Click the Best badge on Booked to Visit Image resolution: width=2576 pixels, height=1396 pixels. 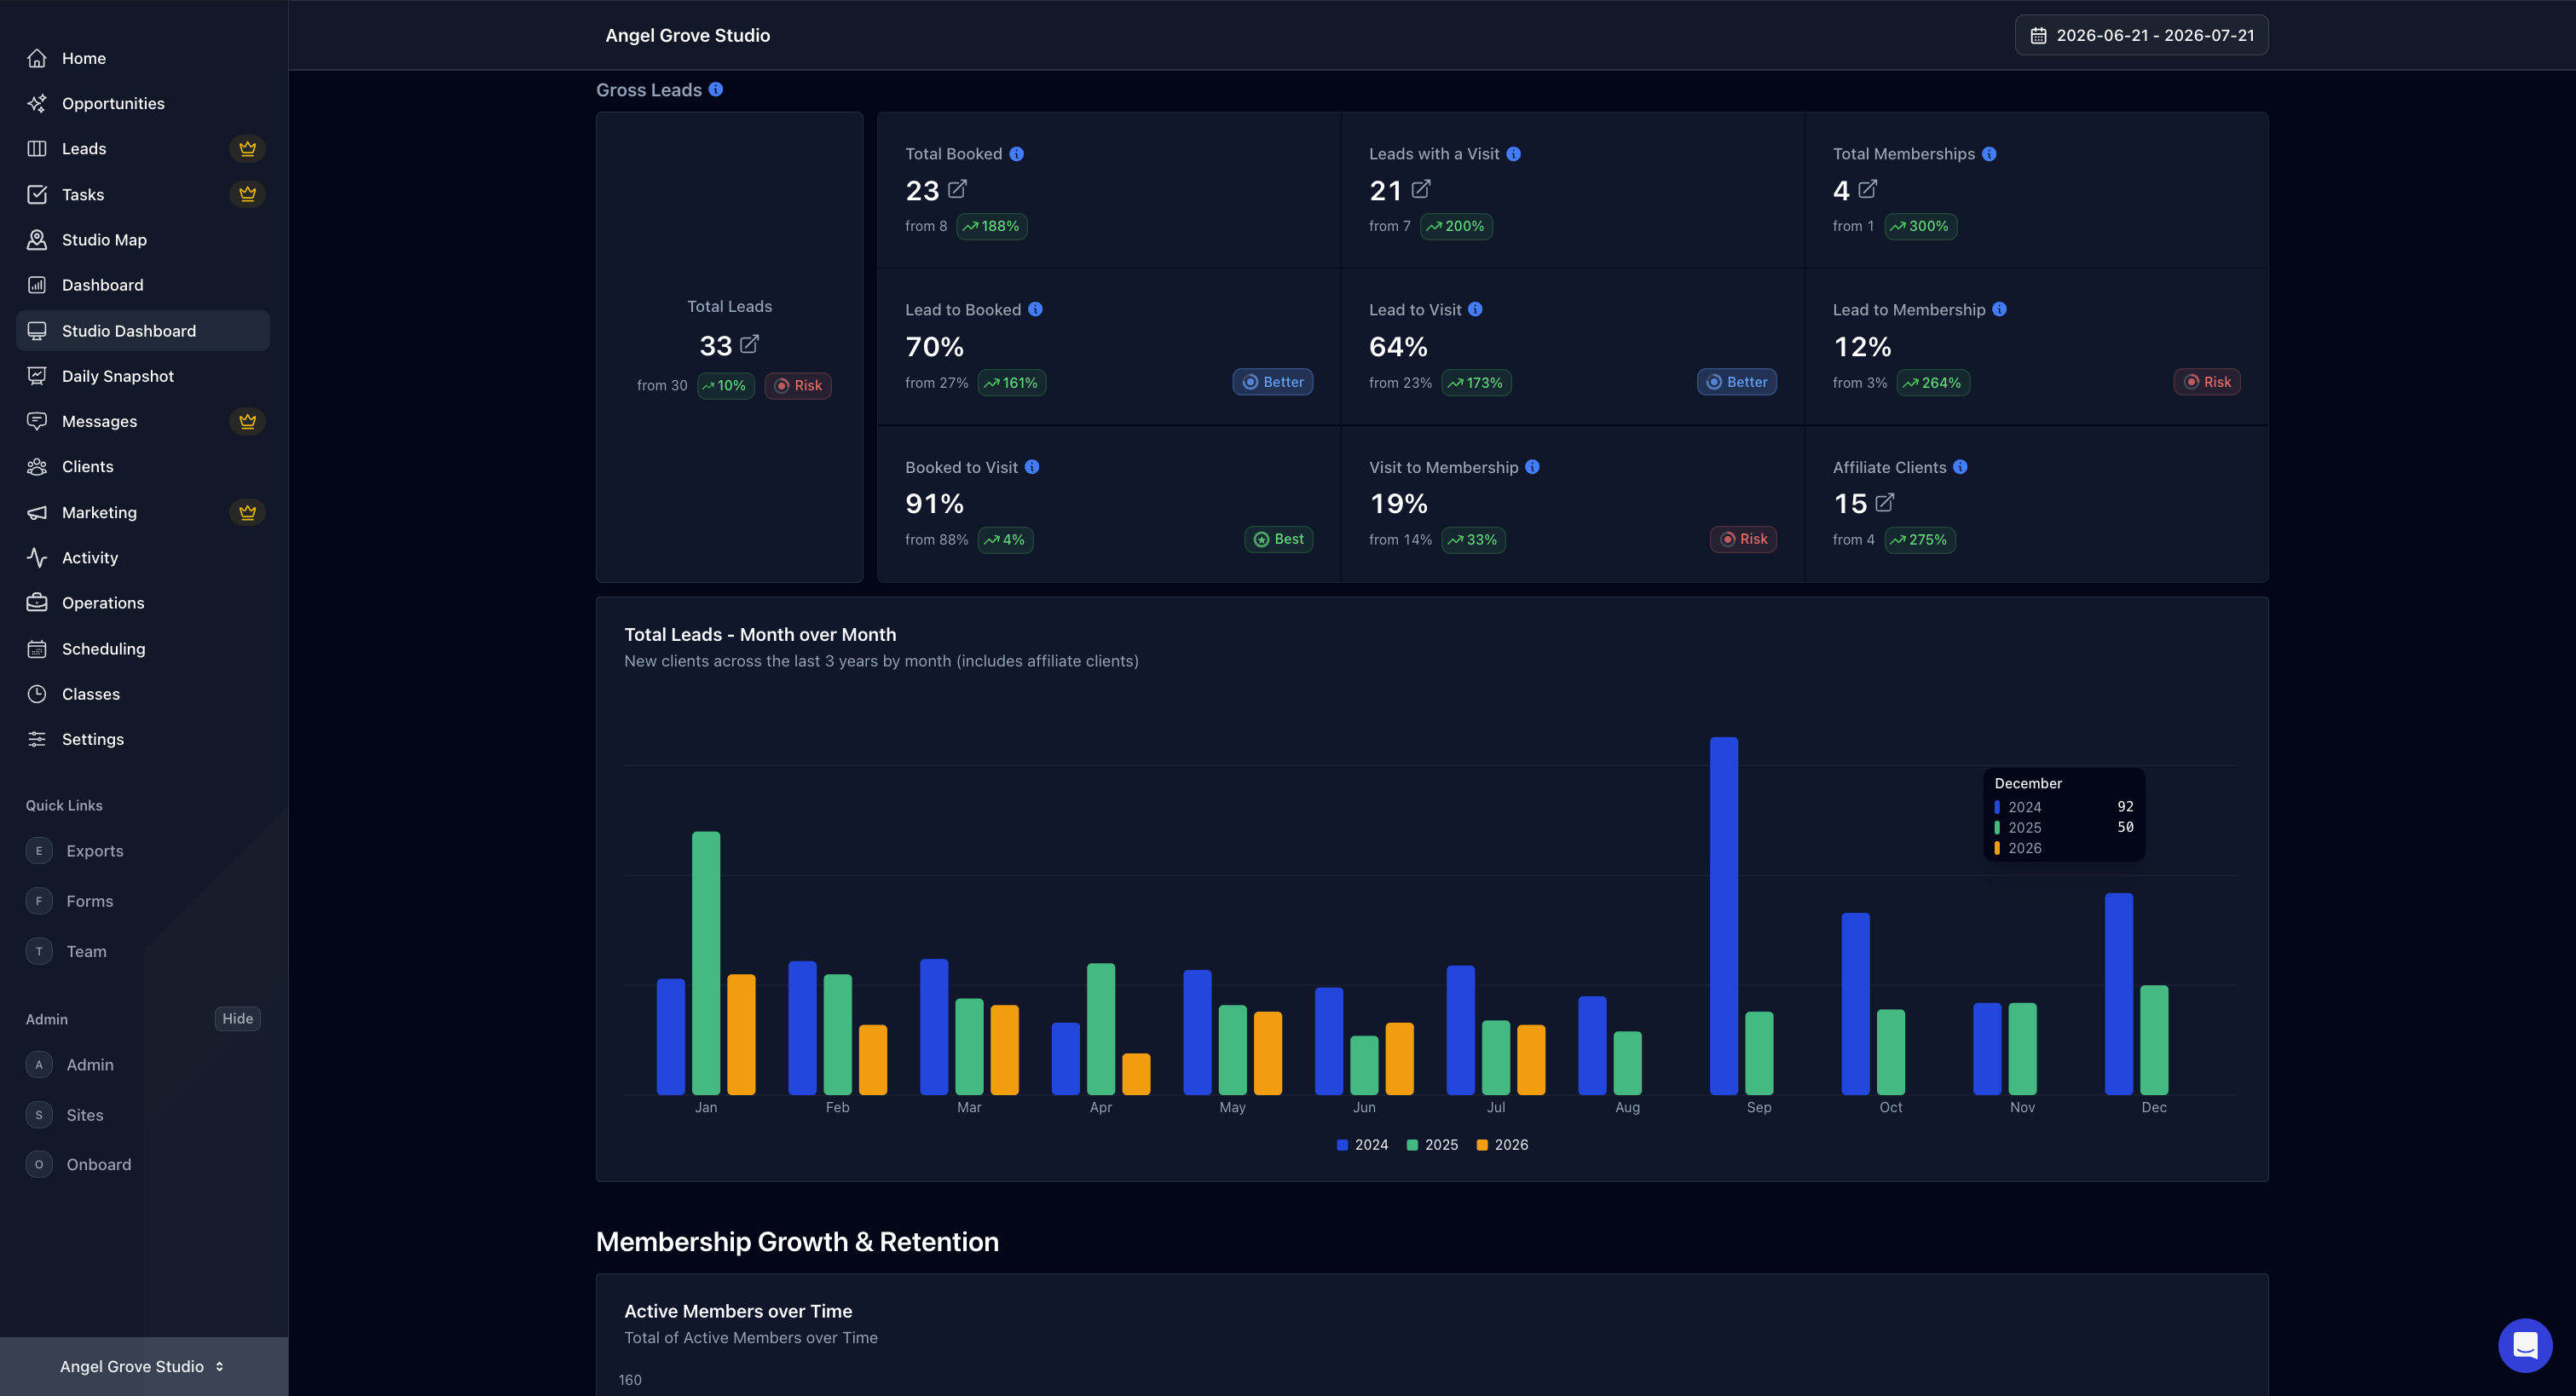click(1279, 539)
